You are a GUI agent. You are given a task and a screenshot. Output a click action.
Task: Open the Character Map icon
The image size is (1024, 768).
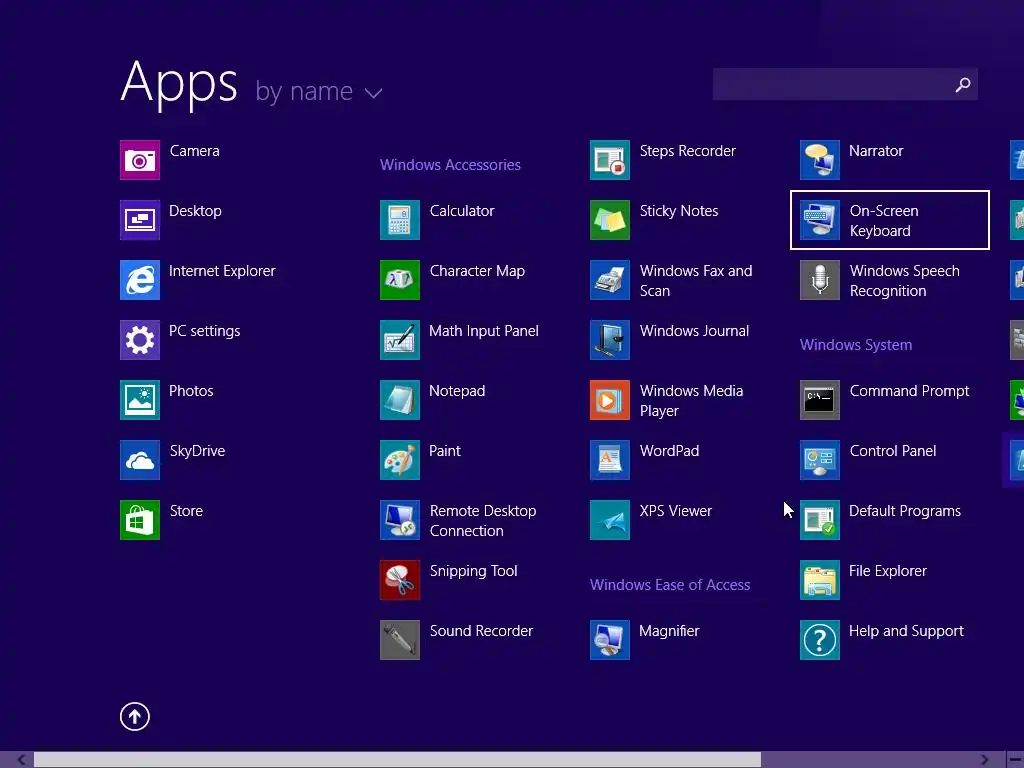400,280
